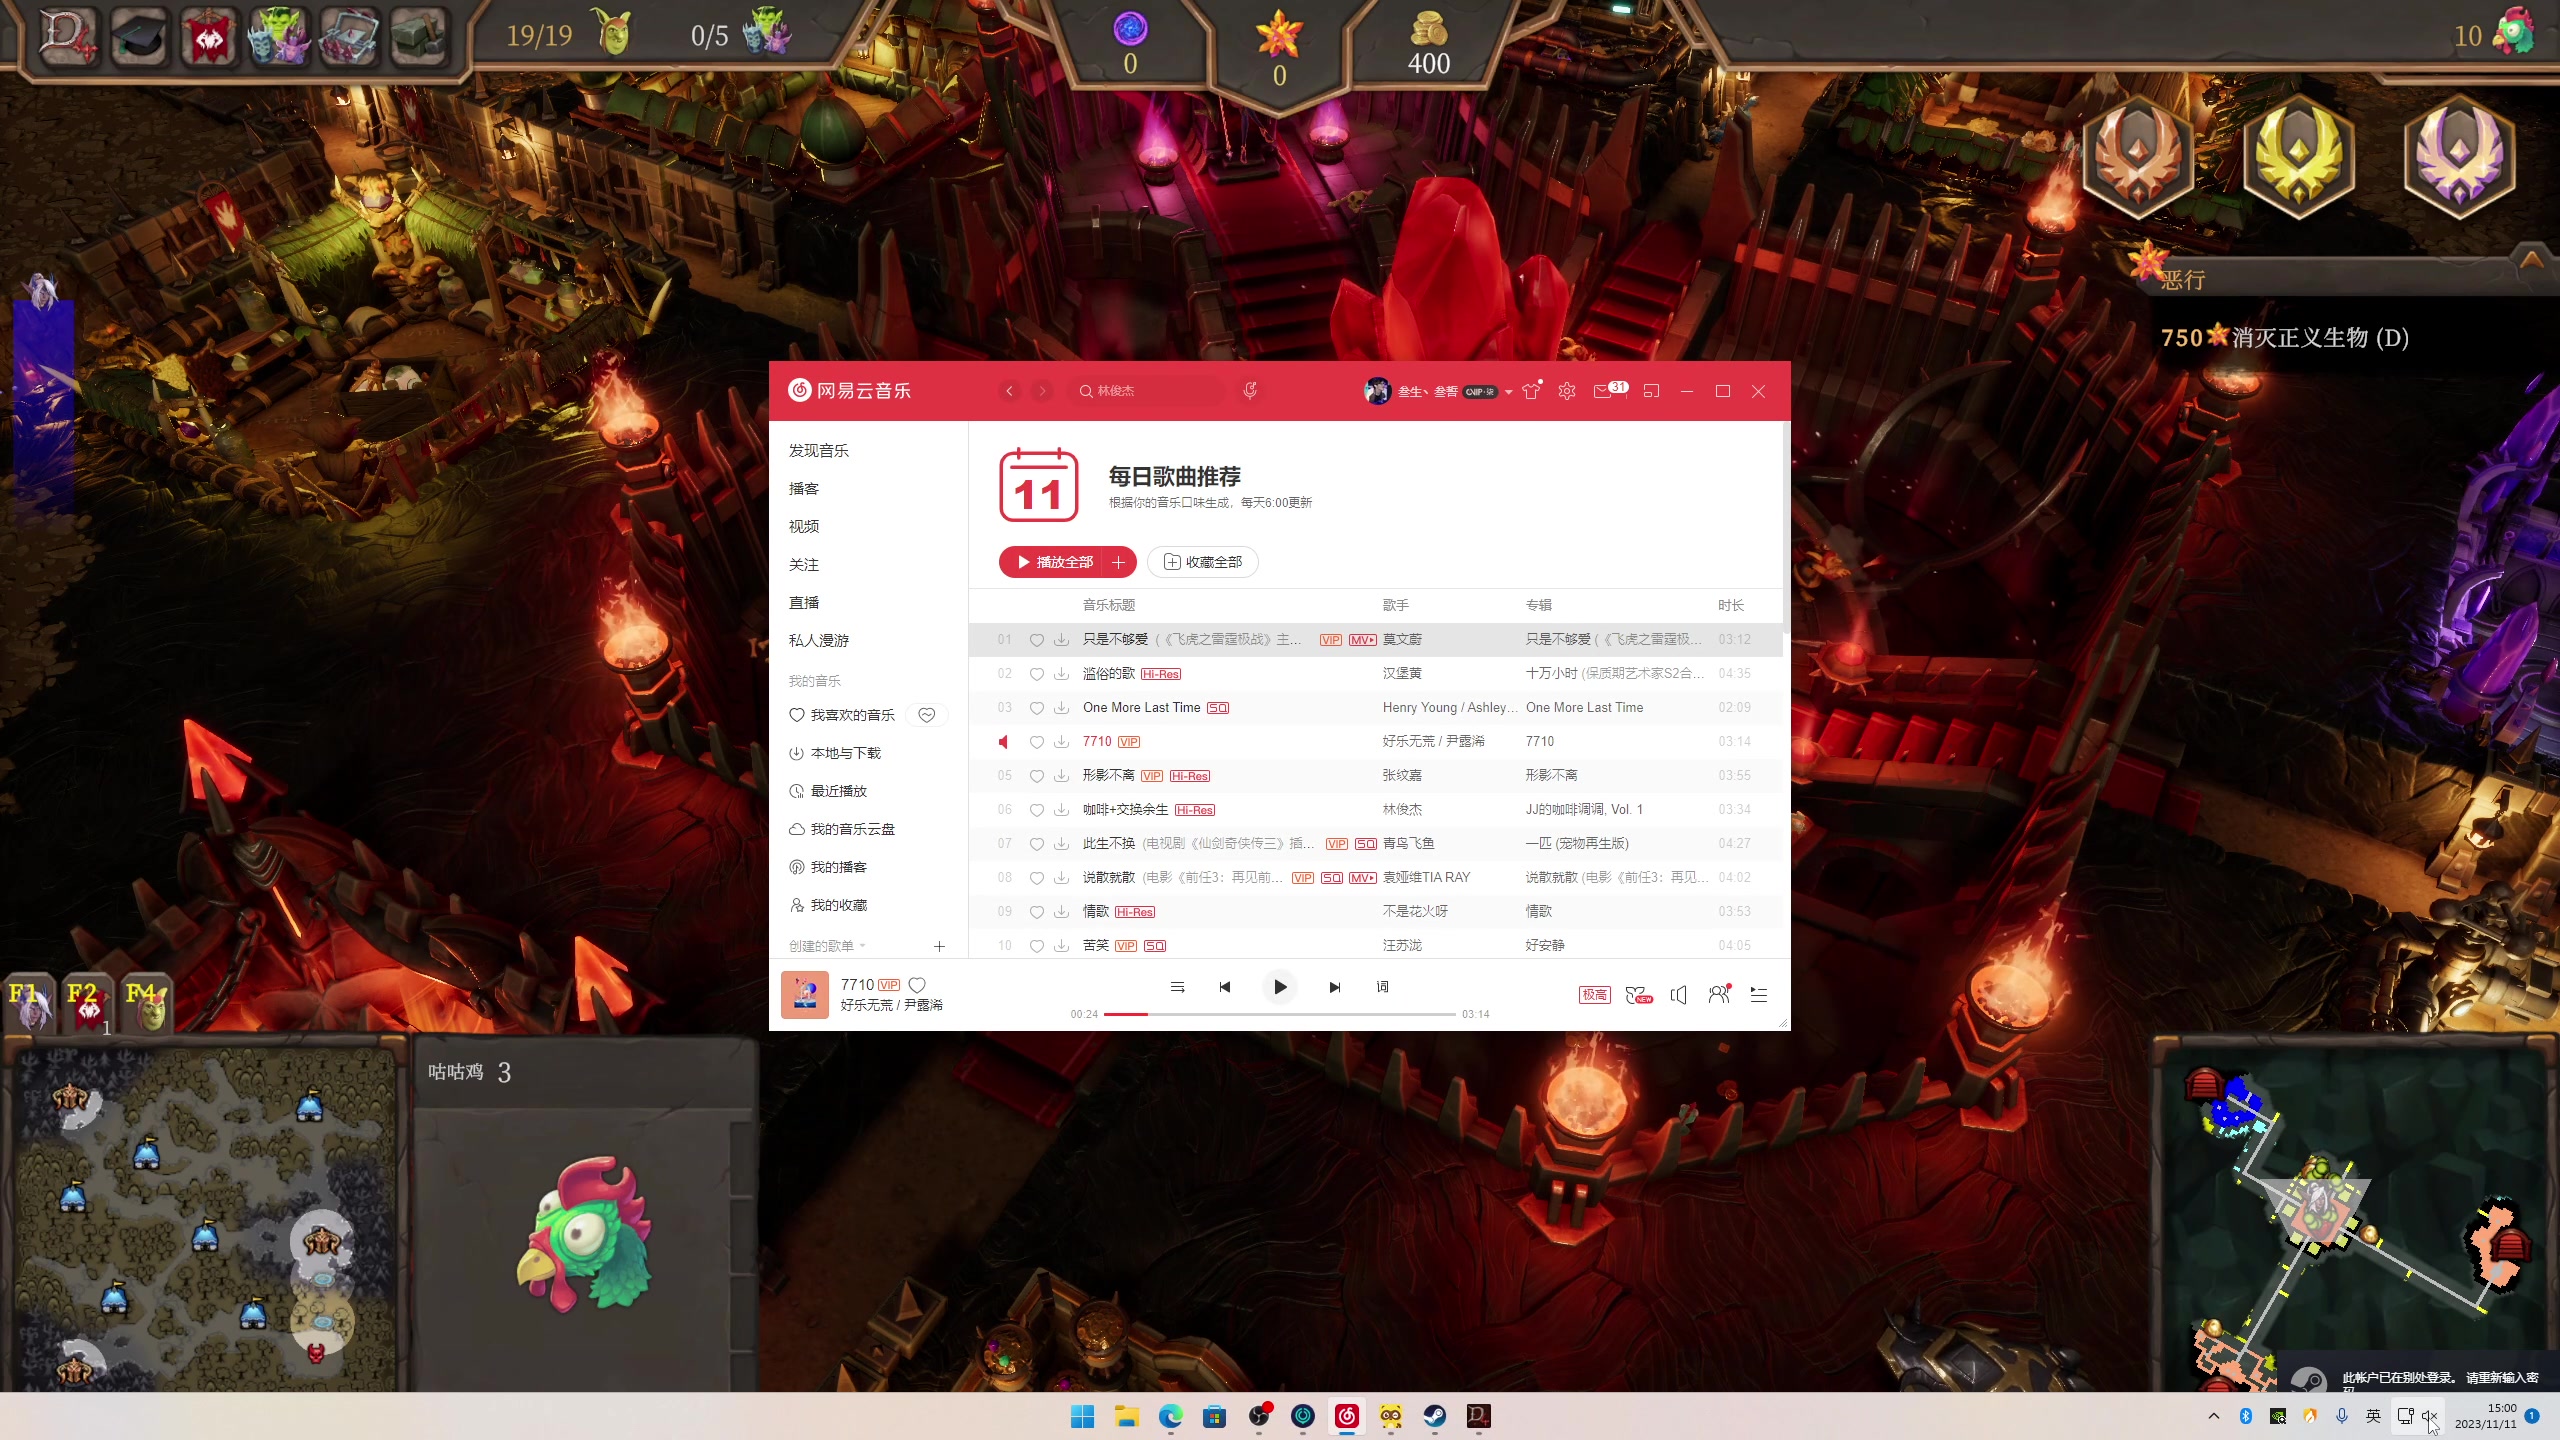
Task: Open MV badge for 说散就散
Action: tap(1362, 878)
